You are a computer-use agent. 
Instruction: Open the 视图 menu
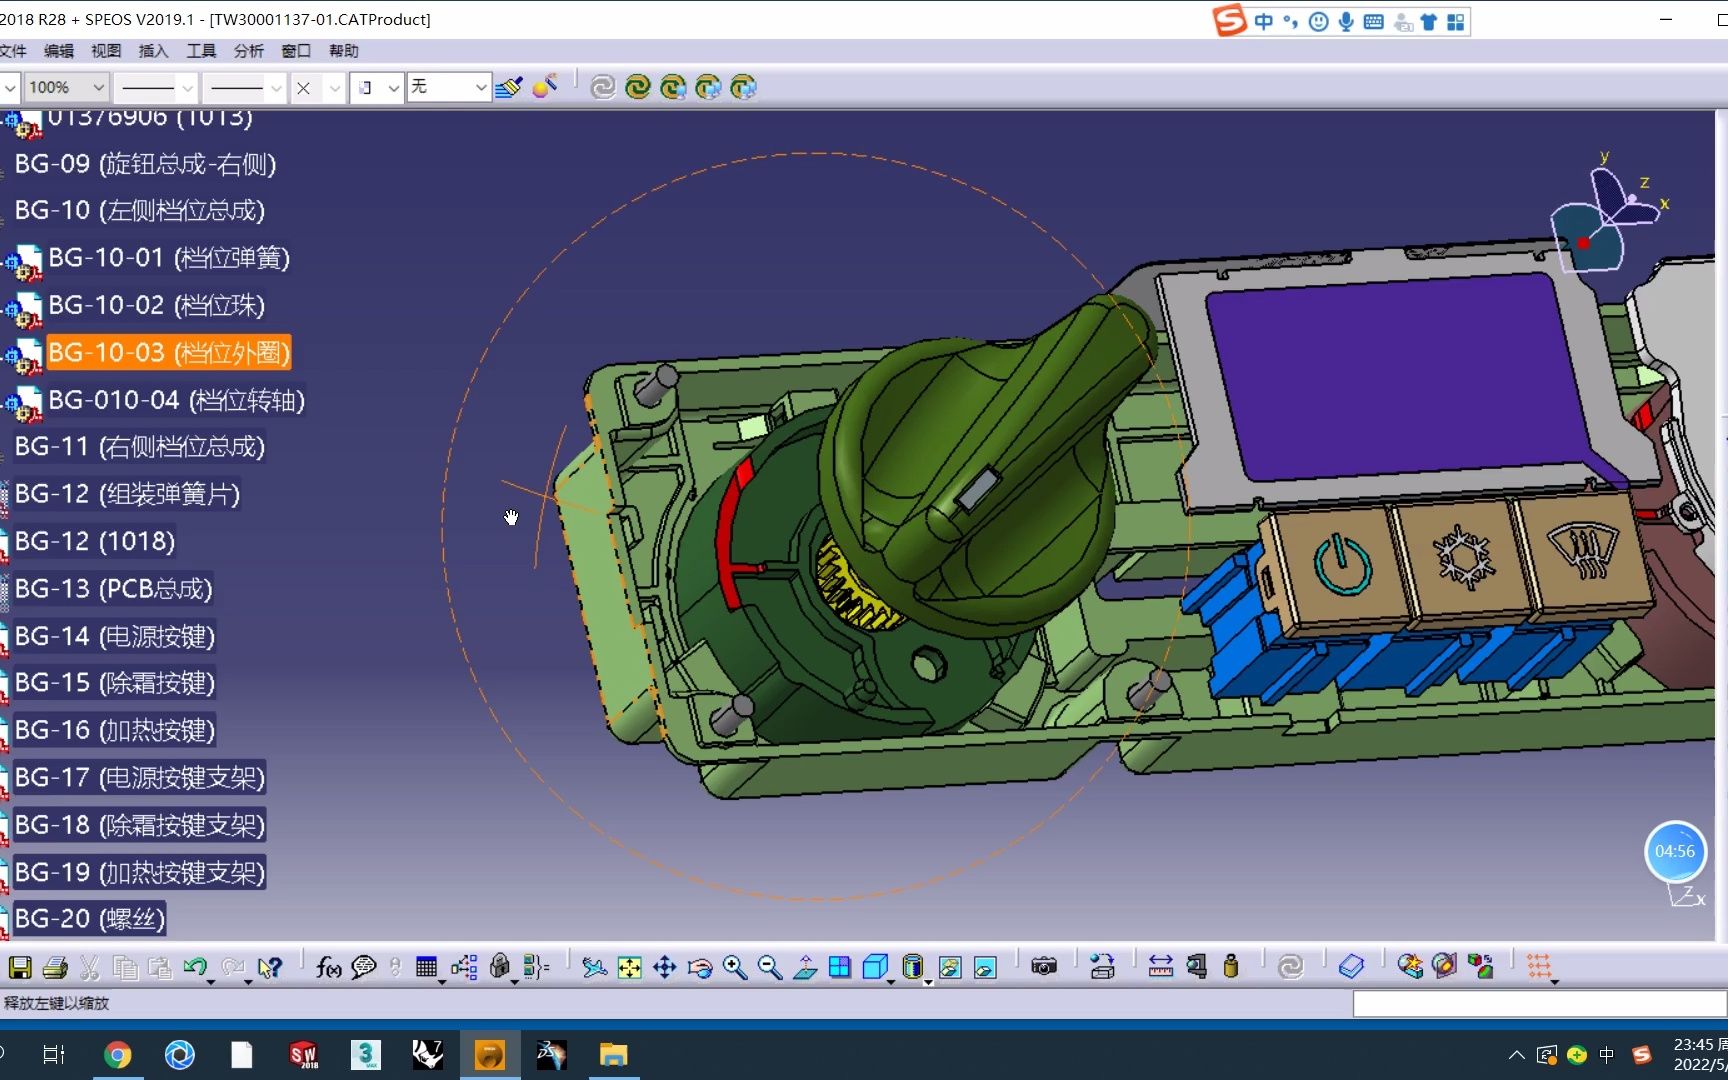(106, 51)
